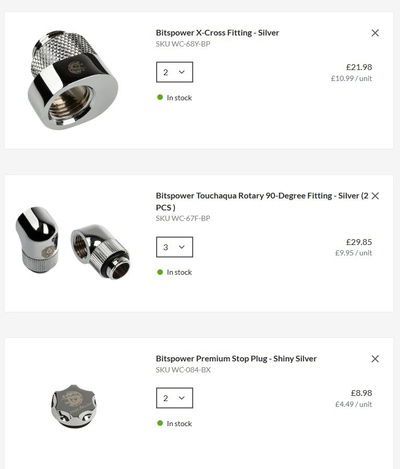This screenshot has width=400, height=469.
Task: Open quantity dropdown for X-Cross Fitting
Action: 174,72
